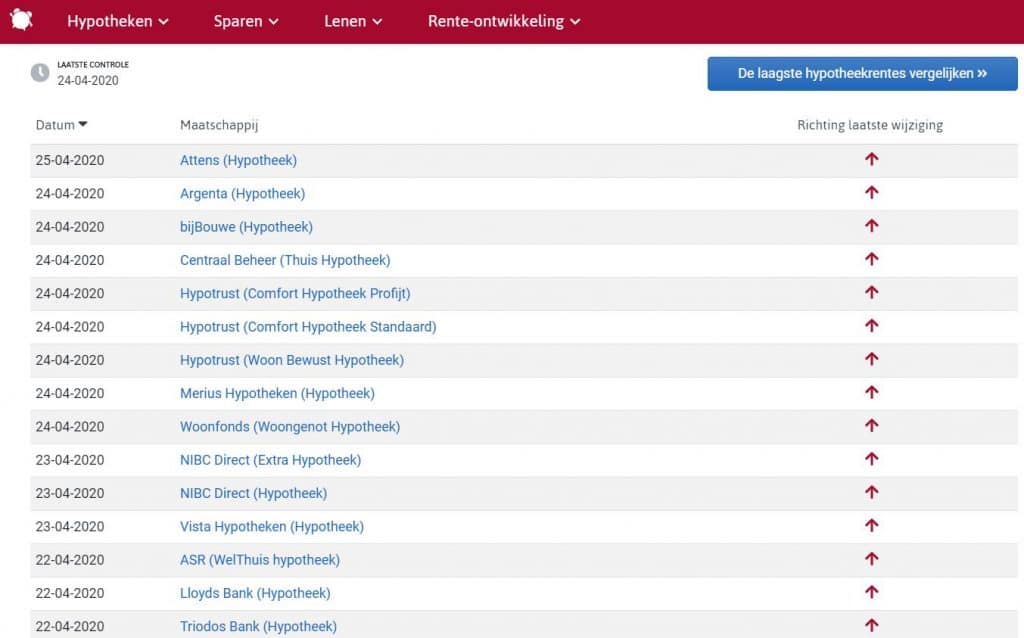
Task: Open NIBC Direct (Extra Hypotheek) link
Action: 270,460
